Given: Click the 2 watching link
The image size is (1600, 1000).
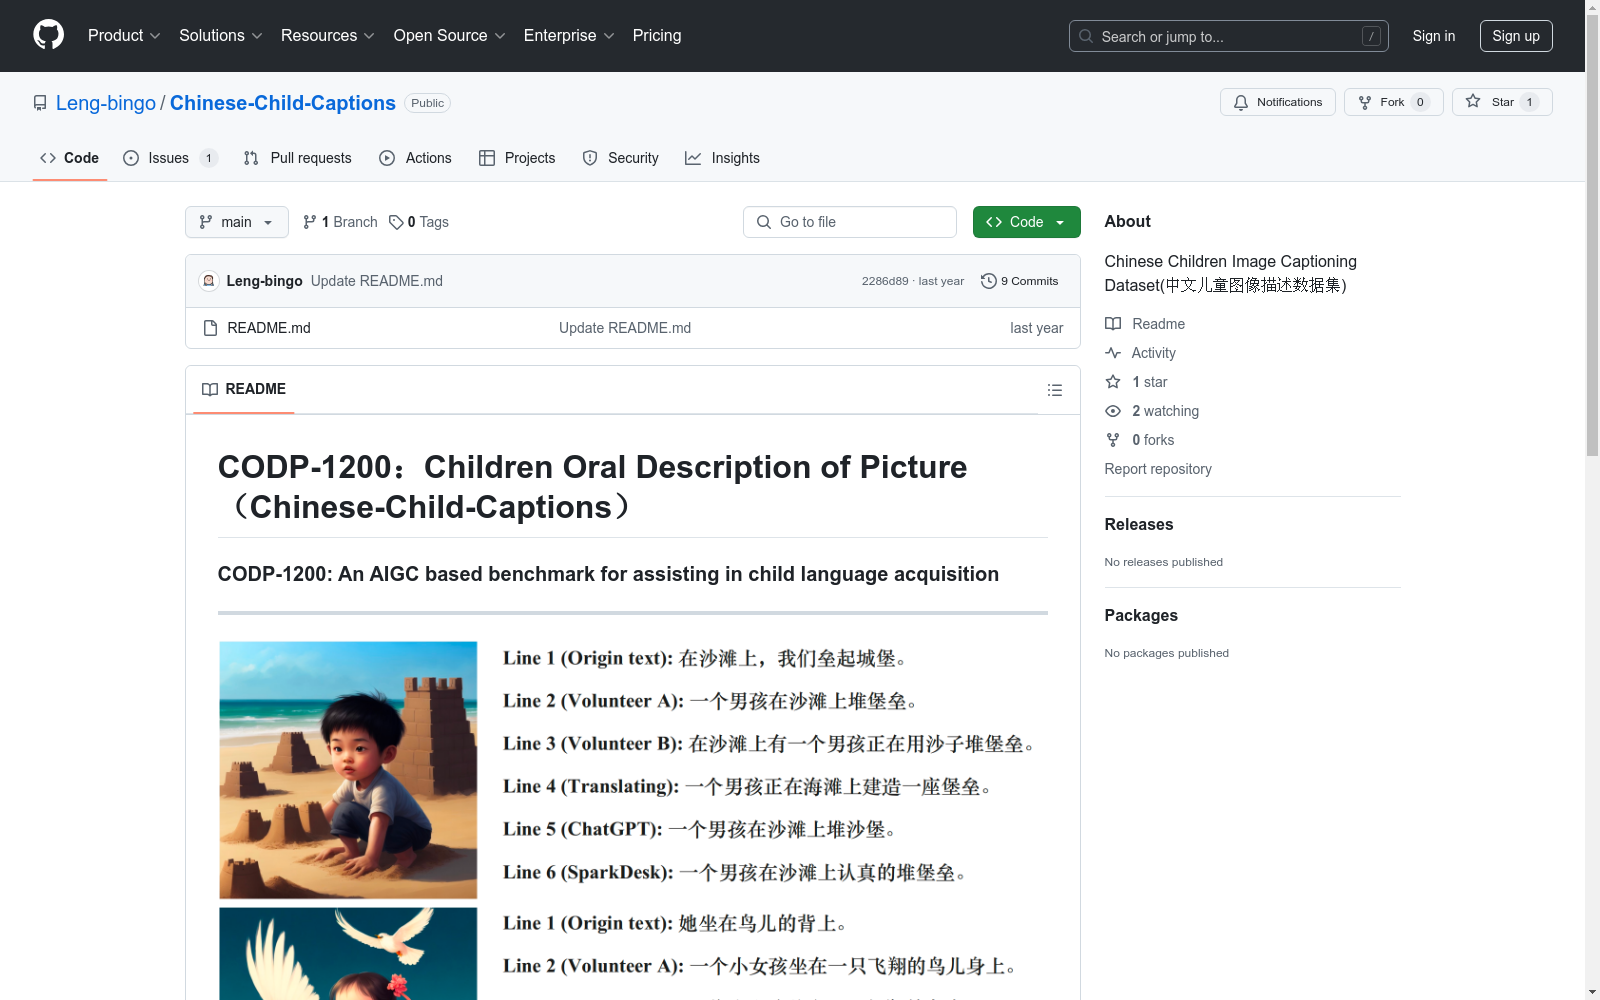Looking at the screenshot, I should (1152, 411).
